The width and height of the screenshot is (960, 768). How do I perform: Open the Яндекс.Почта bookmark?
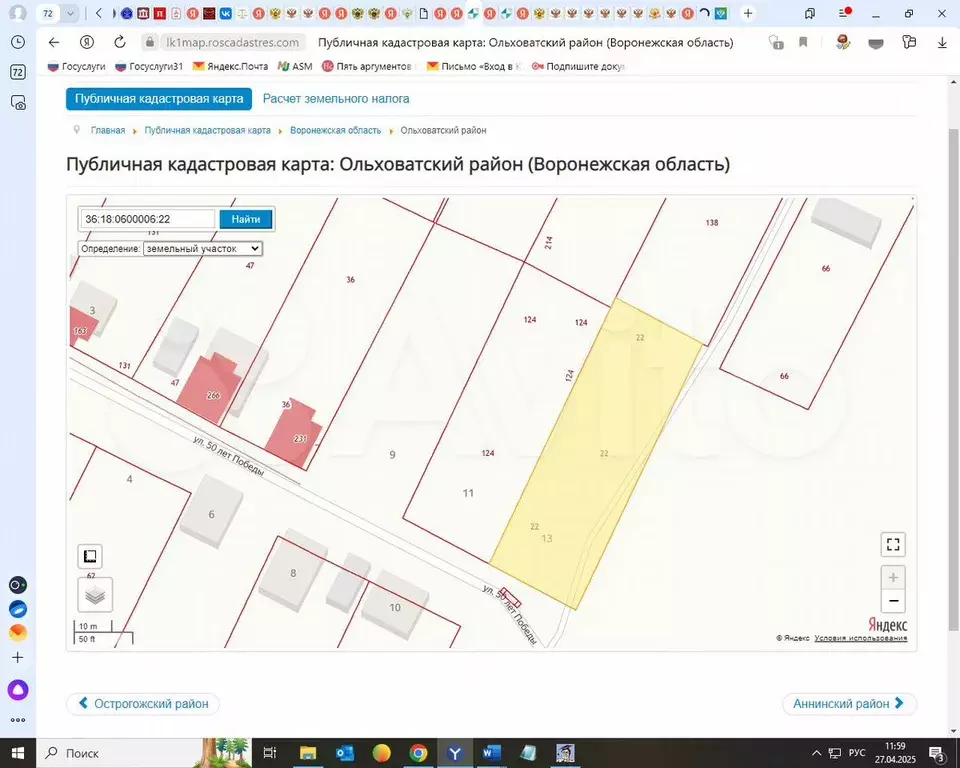coord(230,66)
